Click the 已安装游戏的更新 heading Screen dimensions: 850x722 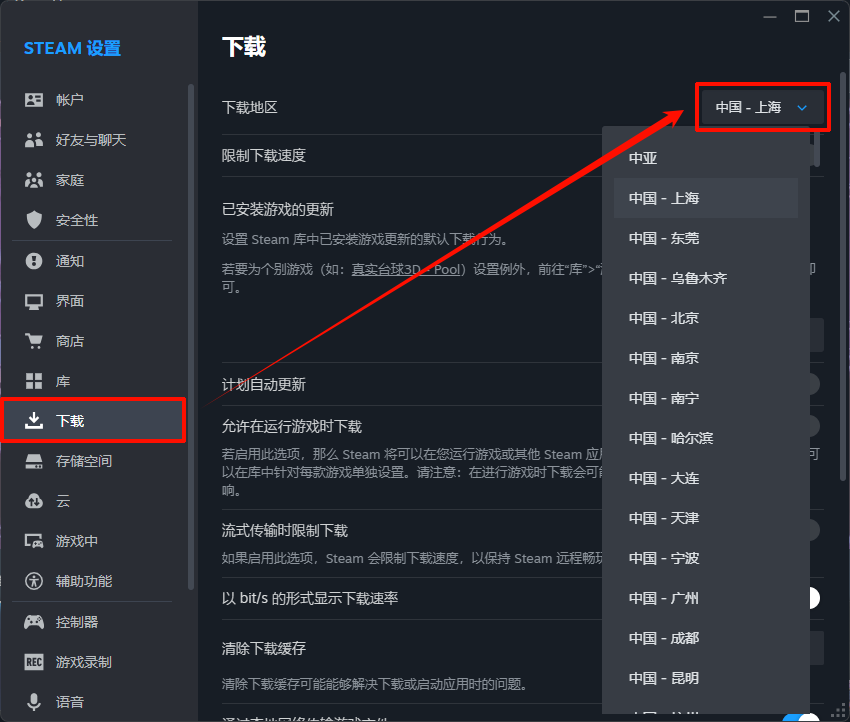coord(278,209)
